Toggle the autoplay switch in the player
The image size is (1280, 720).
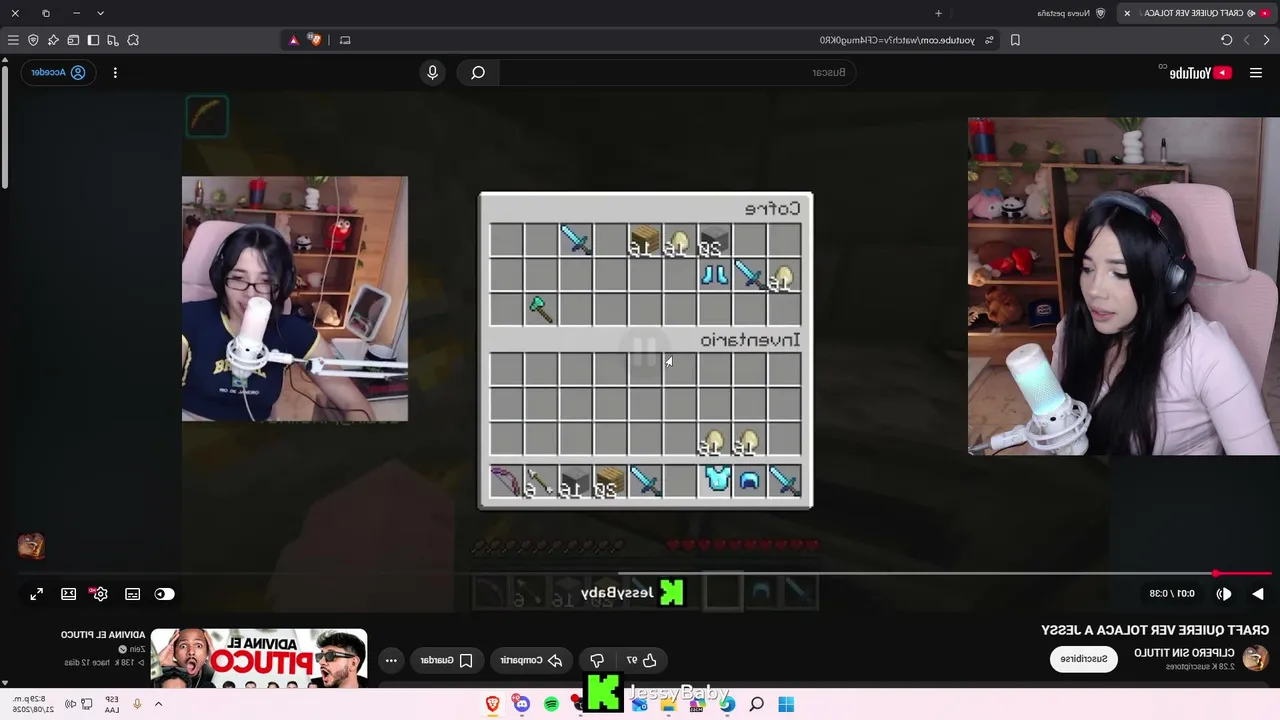[x=164, y=594]
